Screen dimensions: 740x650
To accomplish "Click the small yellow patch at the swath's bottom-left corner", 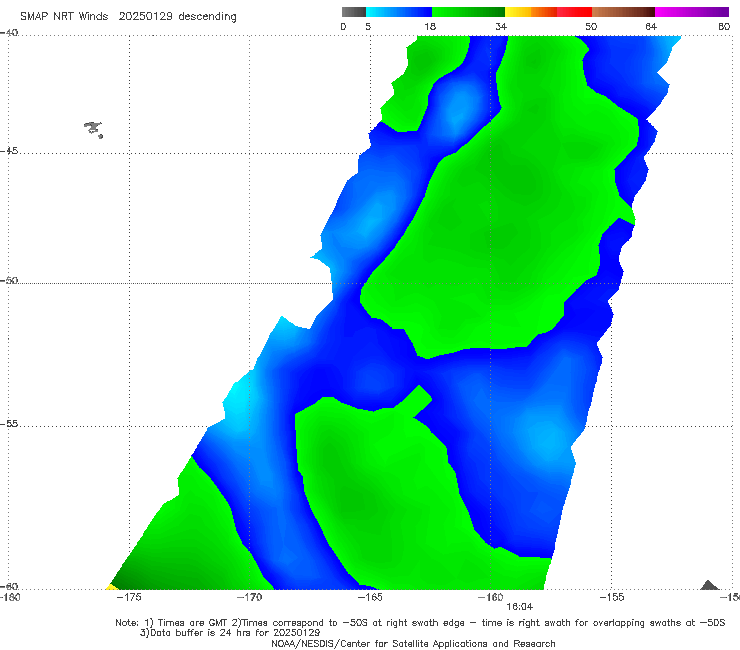I will click(111, 587).
